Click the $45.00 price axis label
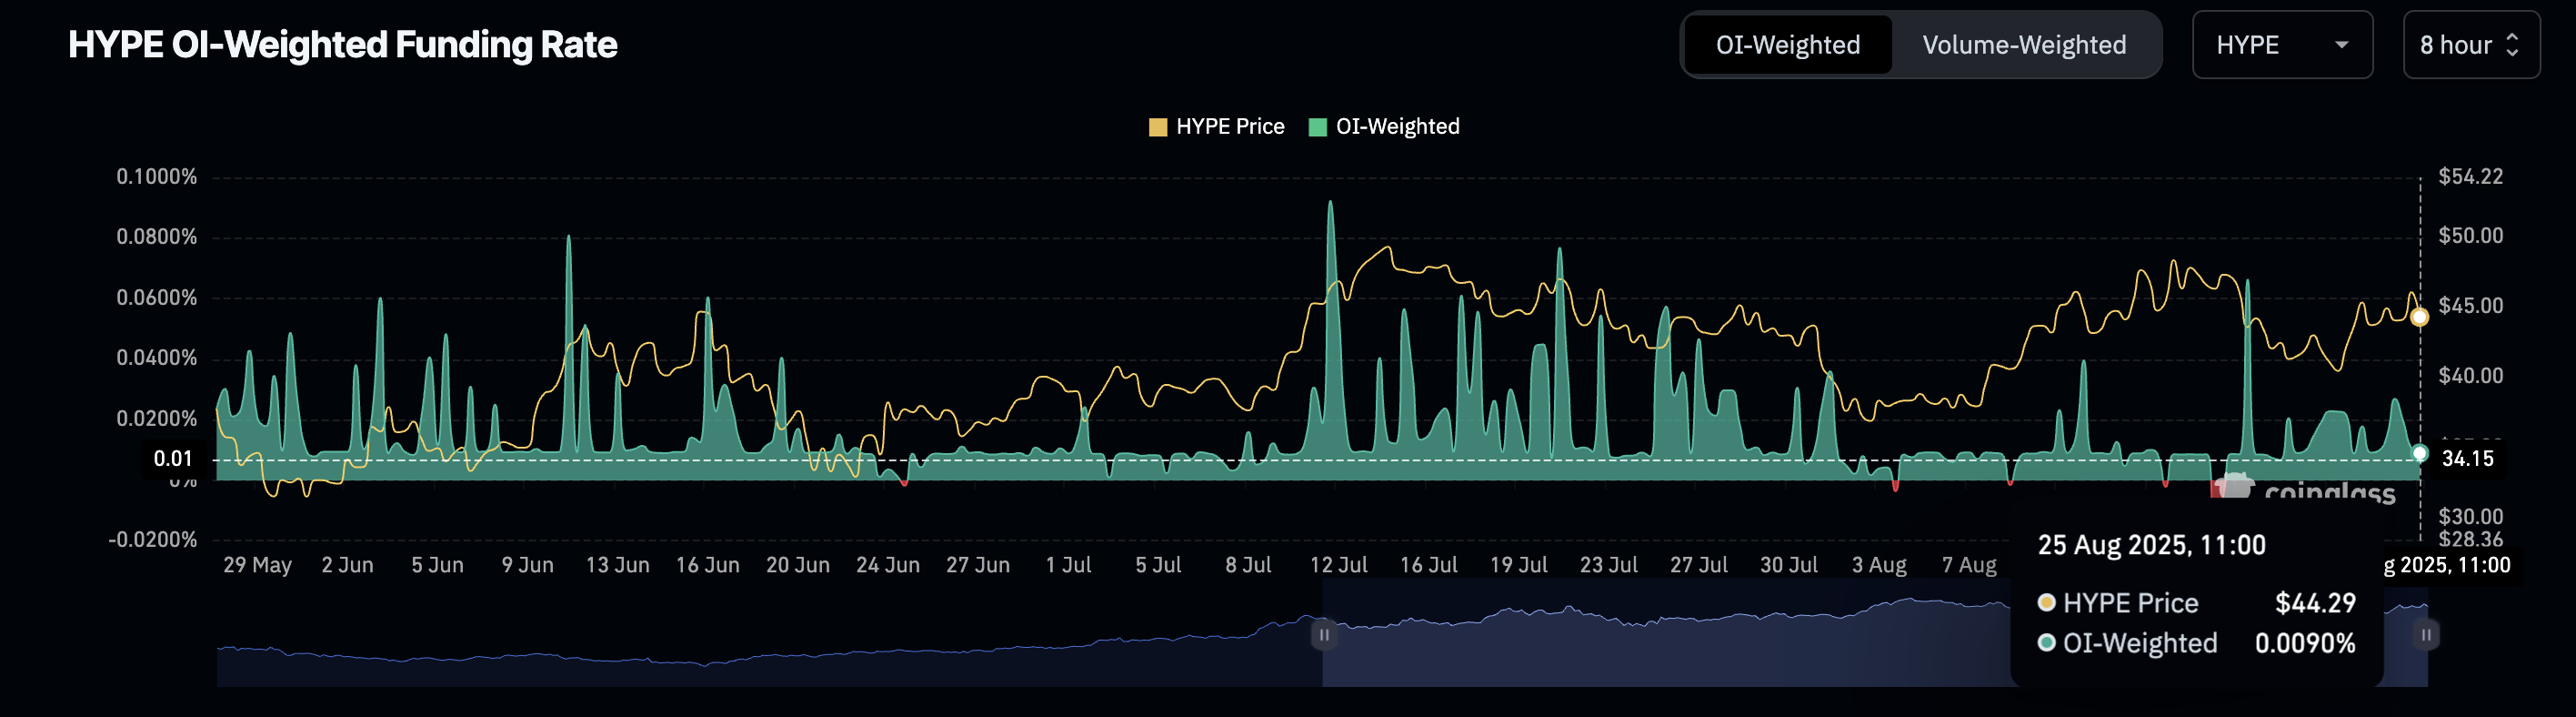 point(2471,306)
